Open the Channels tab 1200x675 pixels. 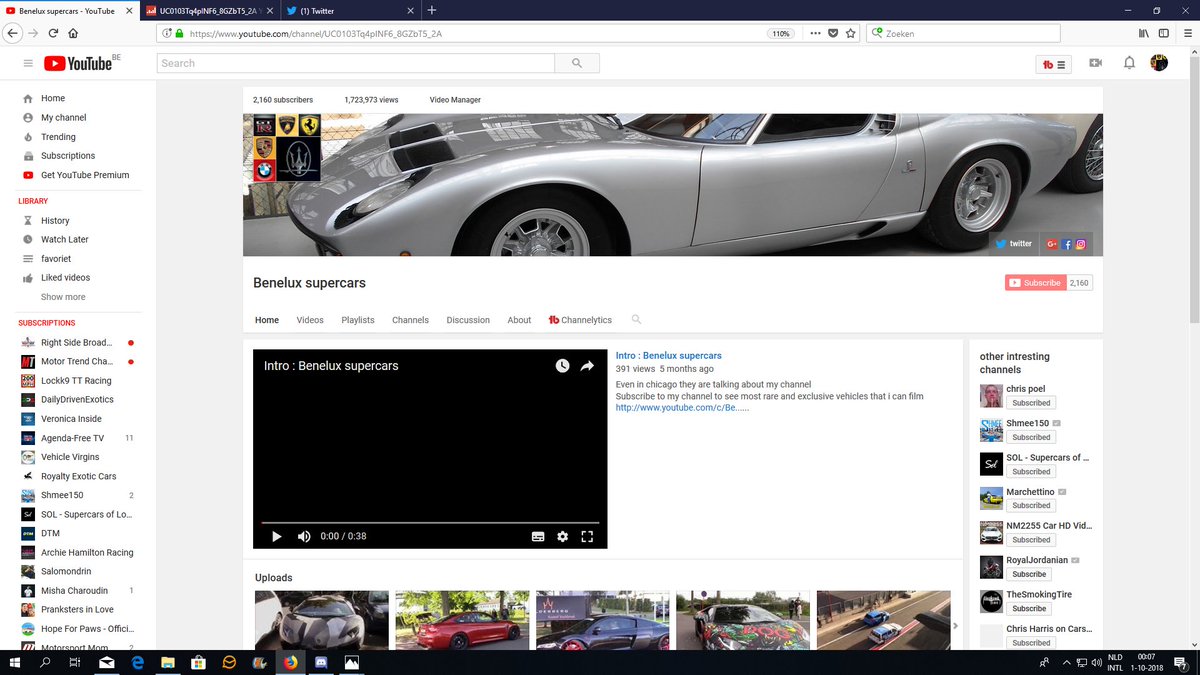[410, 320]
